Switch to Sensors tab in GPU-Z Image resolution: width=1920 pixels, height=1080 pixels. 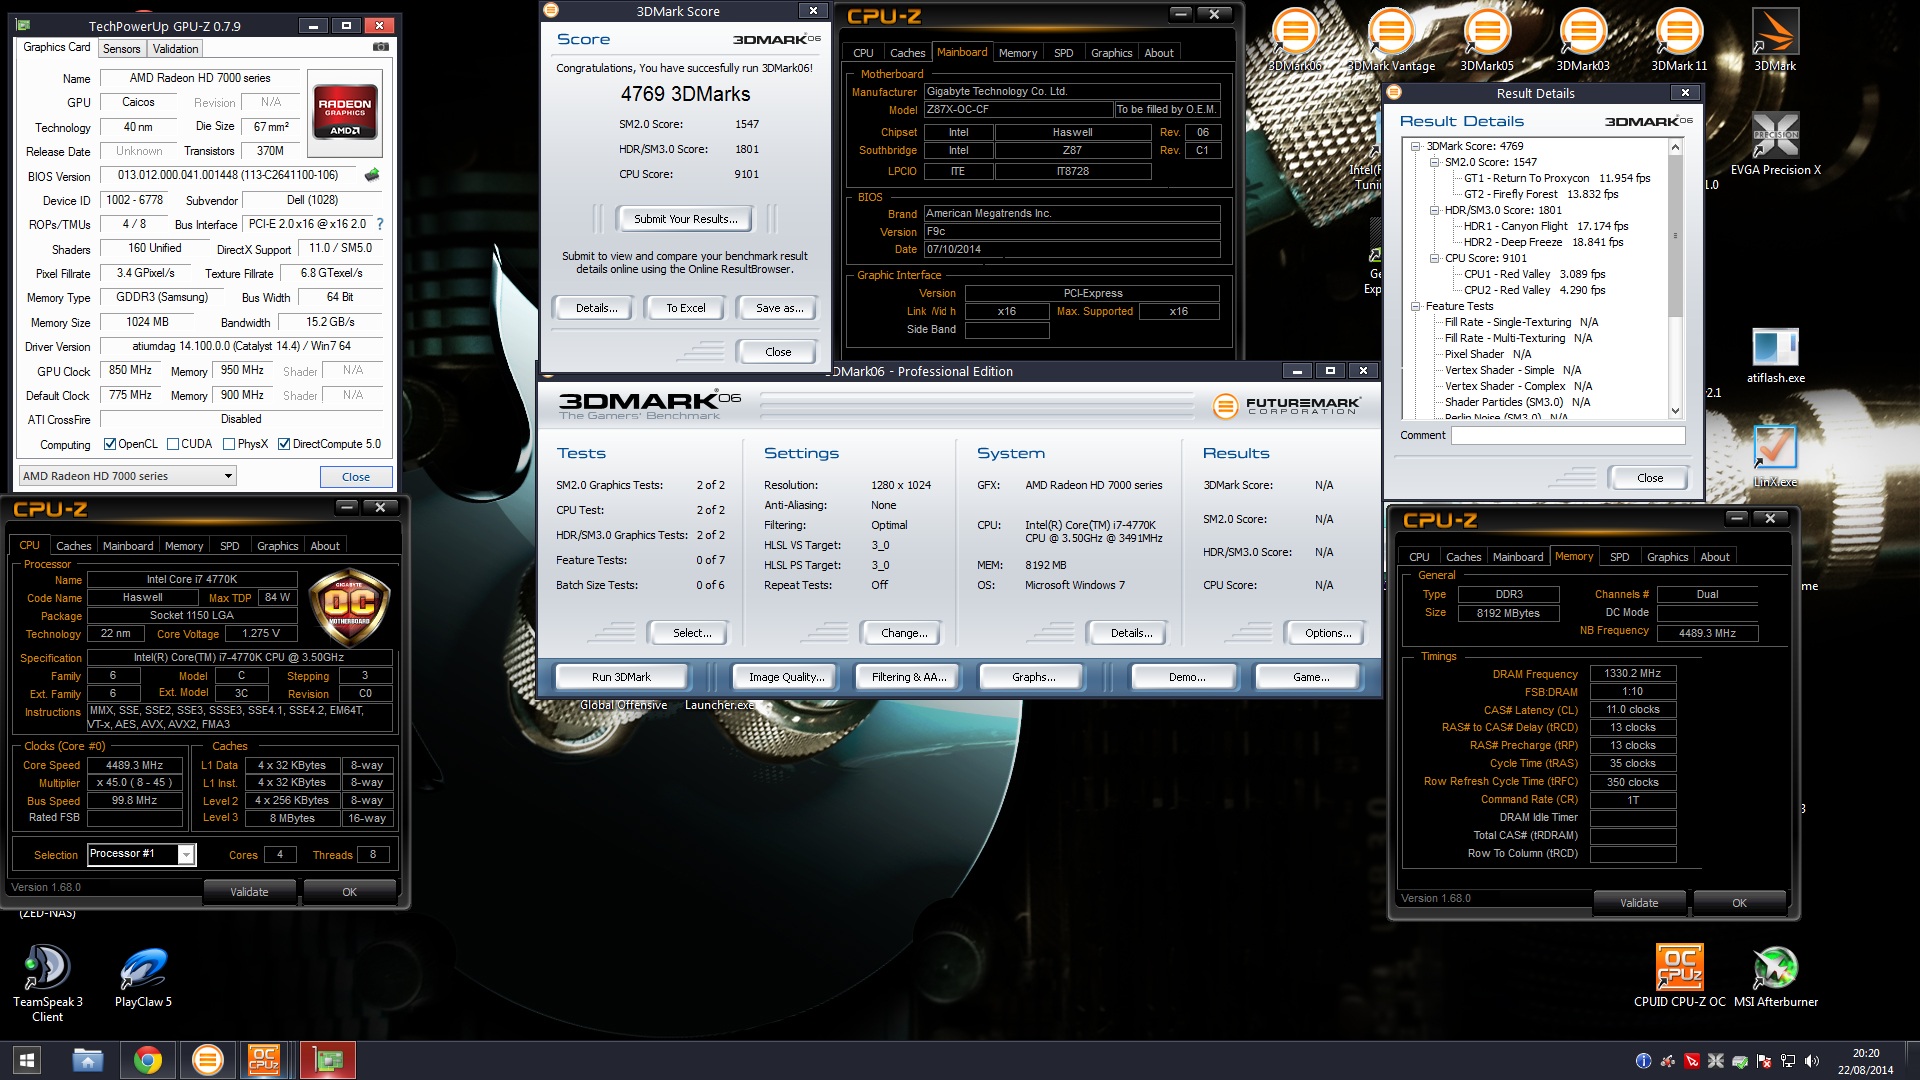121,48
